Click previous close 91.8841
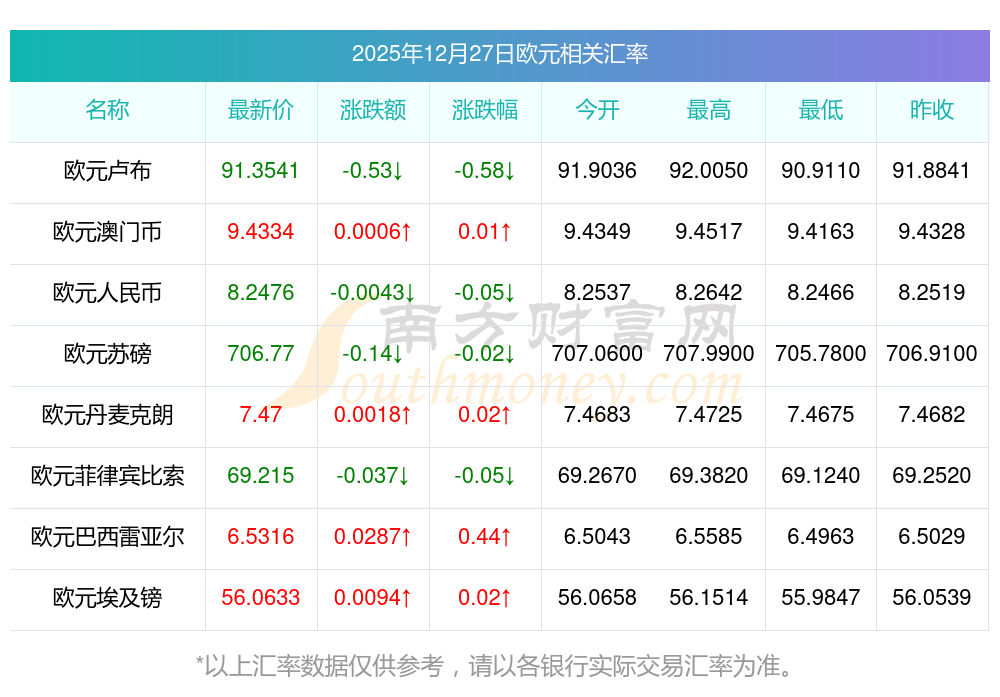This screenshot has width=1000, height=697. point(932,170)
